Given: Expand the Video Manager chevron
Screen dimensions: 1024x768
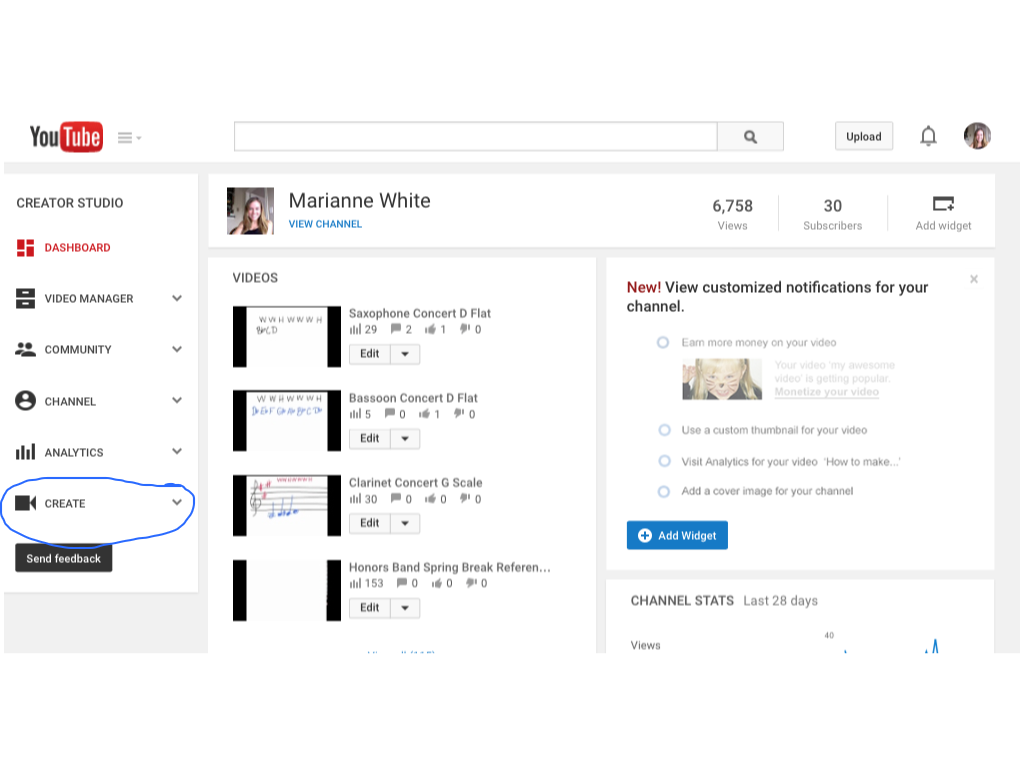Looking at the screenshot, I should coord(177,298).
